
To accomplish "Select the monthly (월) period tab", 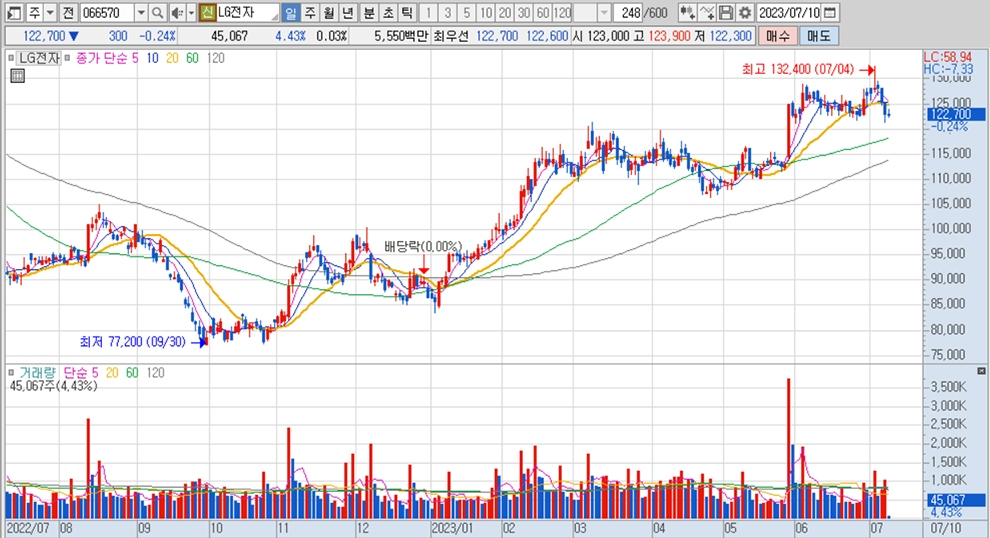I will coord(328,13).
